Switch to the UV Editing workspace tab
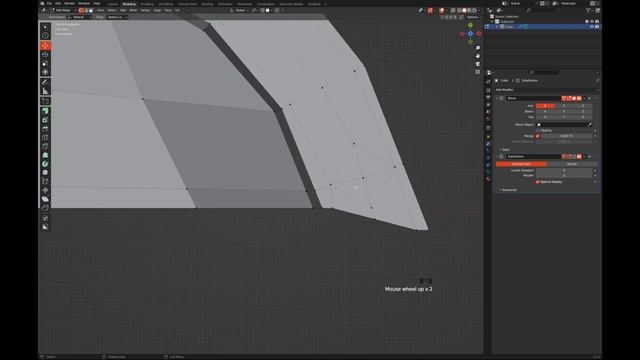This screenshot has height=360, width=640. click(165, 4)
